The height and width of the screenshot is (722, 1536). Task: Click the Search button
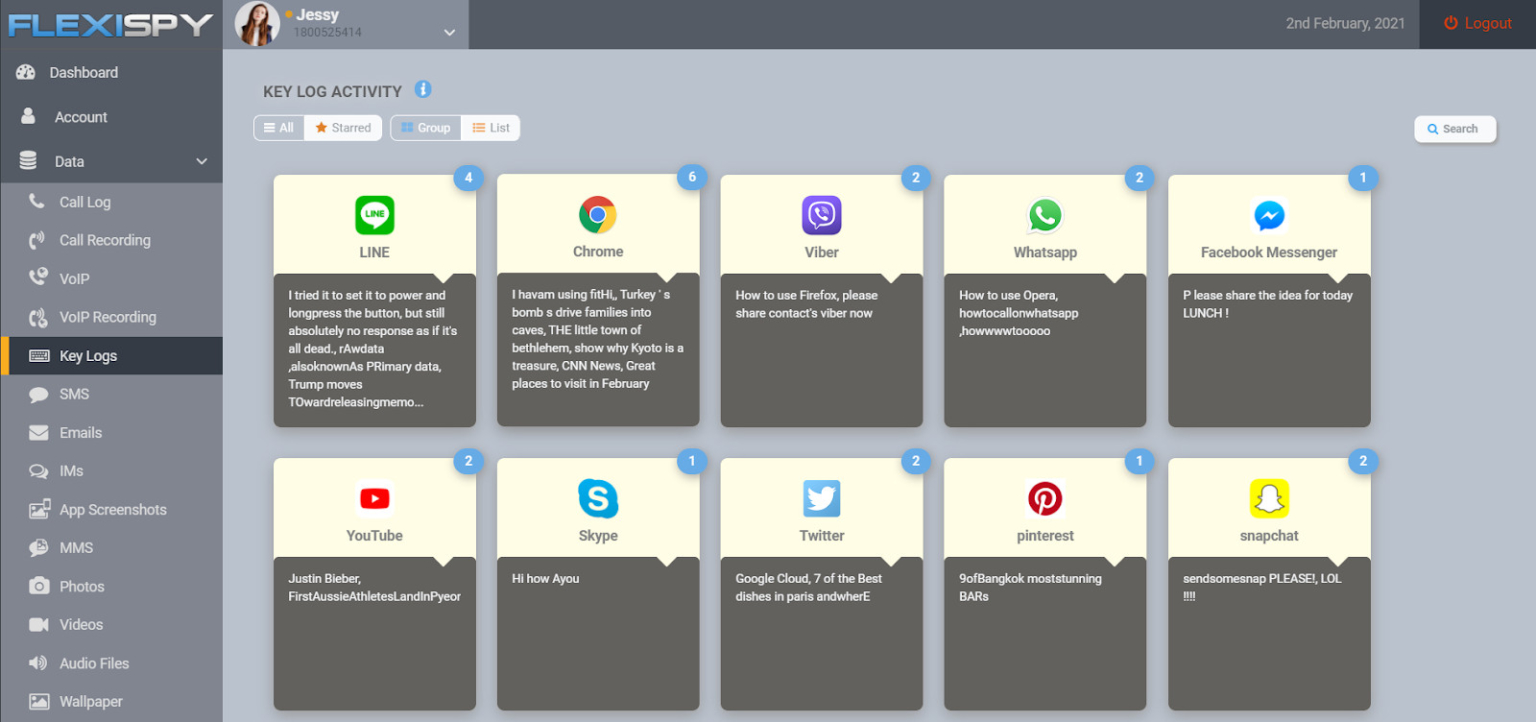tap(1454, 129)
